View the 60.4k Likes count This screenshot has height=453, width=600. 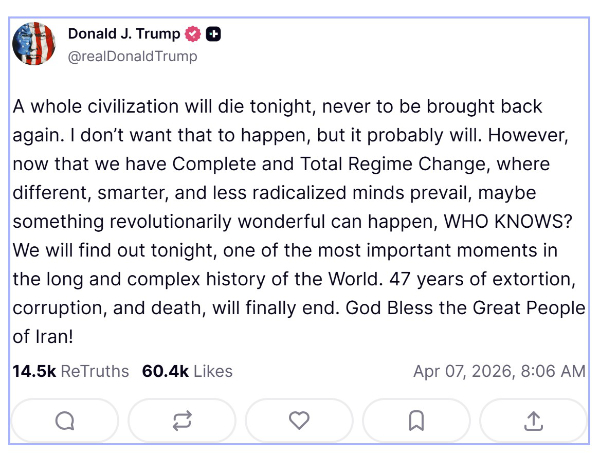tap(165, 371)
